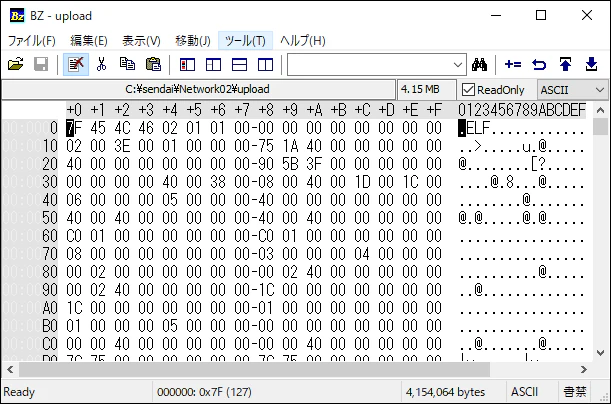Open the ヘルプ(H) menu
611x404 pixels.
pos(302,41)
